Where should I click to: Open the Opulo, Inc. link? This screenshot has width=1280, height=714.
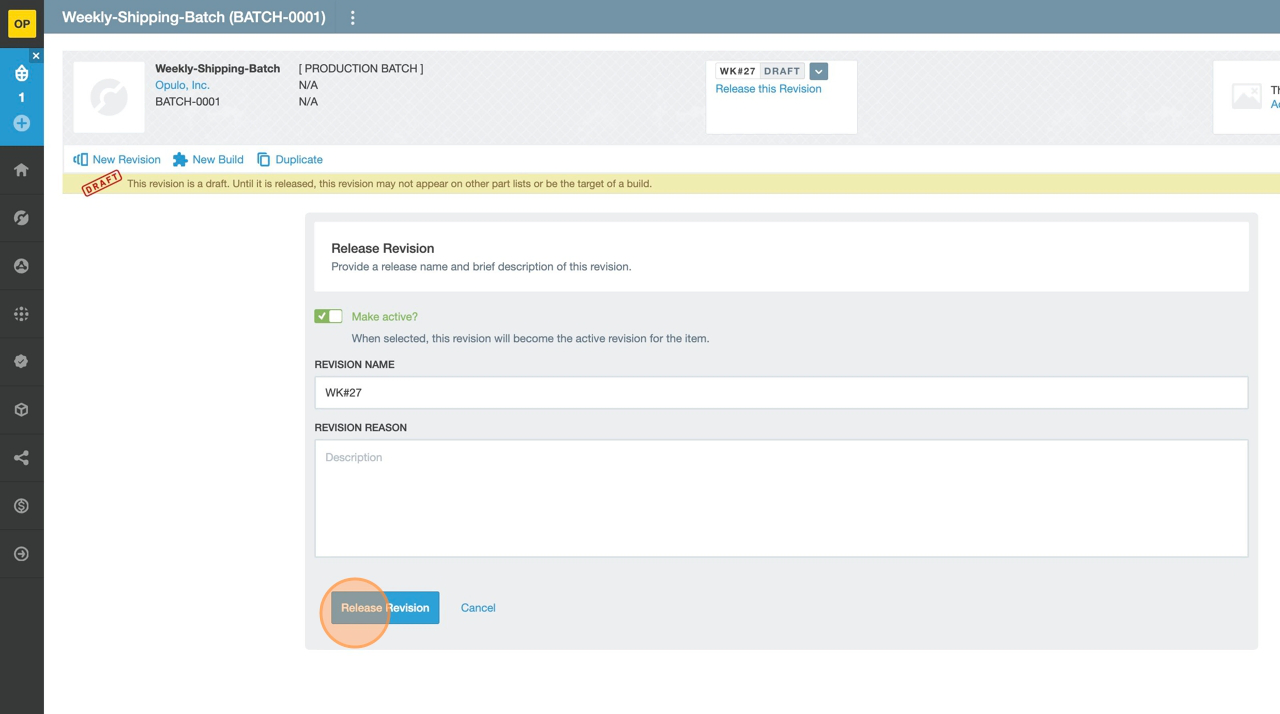(x=182, y=85)
